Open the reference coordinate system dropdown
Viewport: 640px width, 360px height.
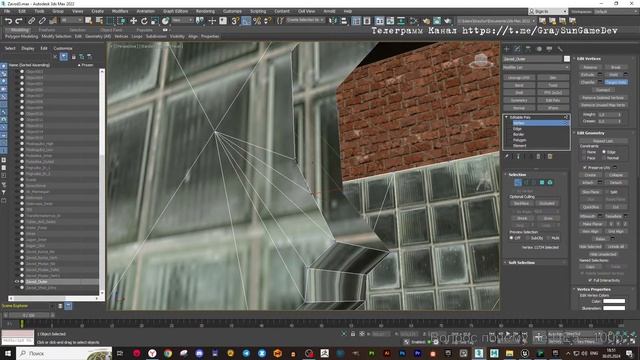[182, 20]
